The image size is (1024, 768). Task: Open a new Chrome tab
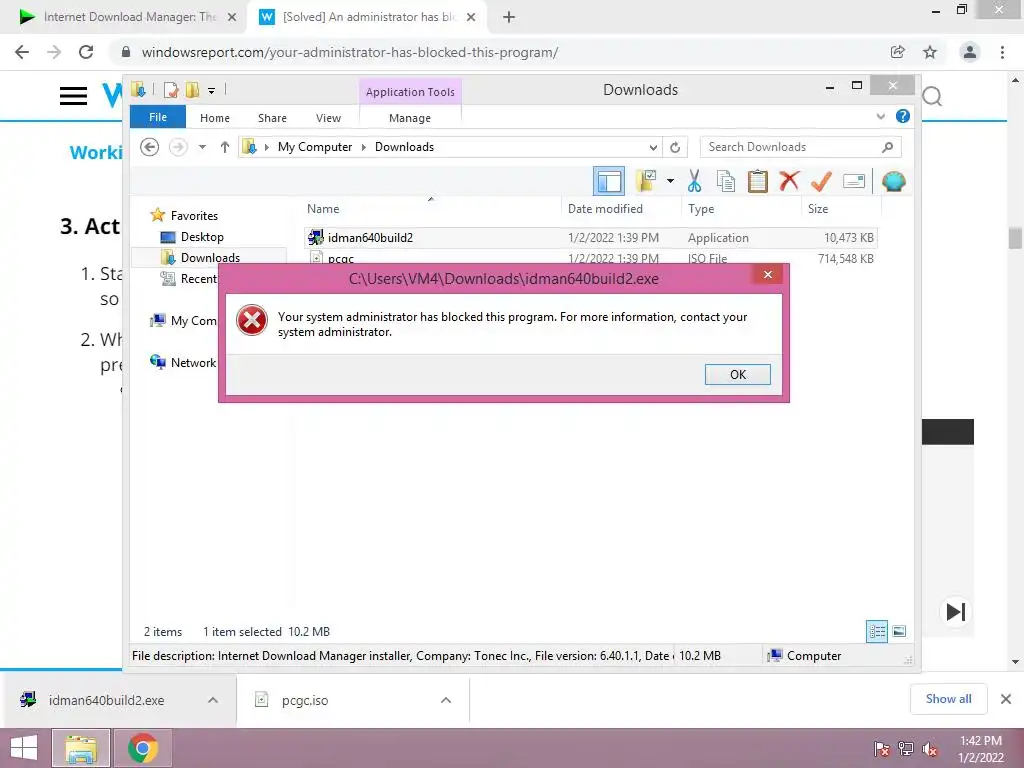click(509, 17)
